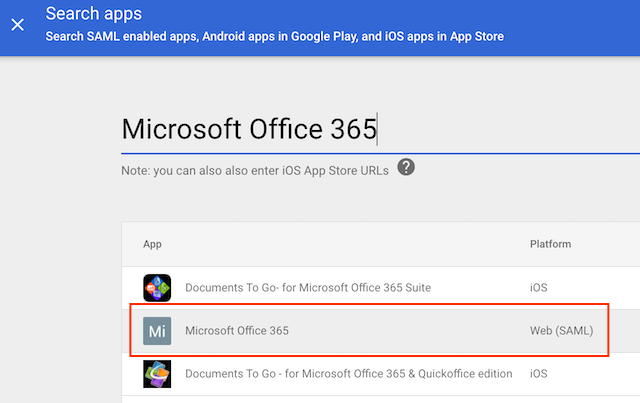Close the Search apps dialog
The width and height of the screenshot is (640, 403).
18,24
